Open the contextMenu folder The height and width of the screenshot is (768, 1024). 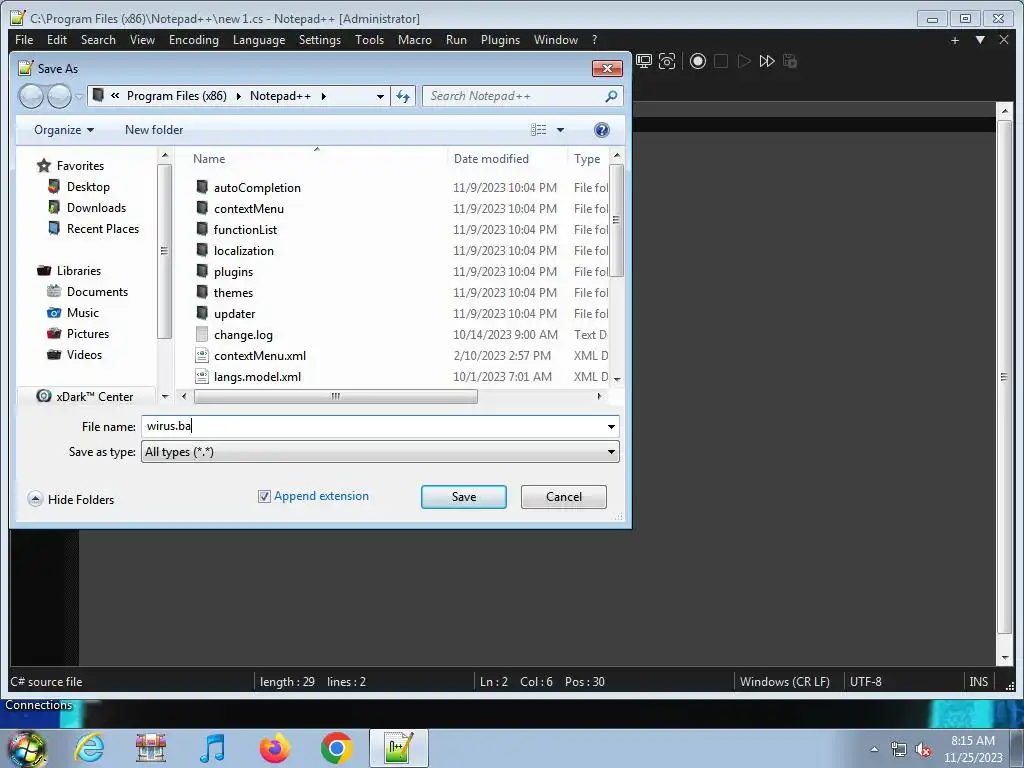249,208
